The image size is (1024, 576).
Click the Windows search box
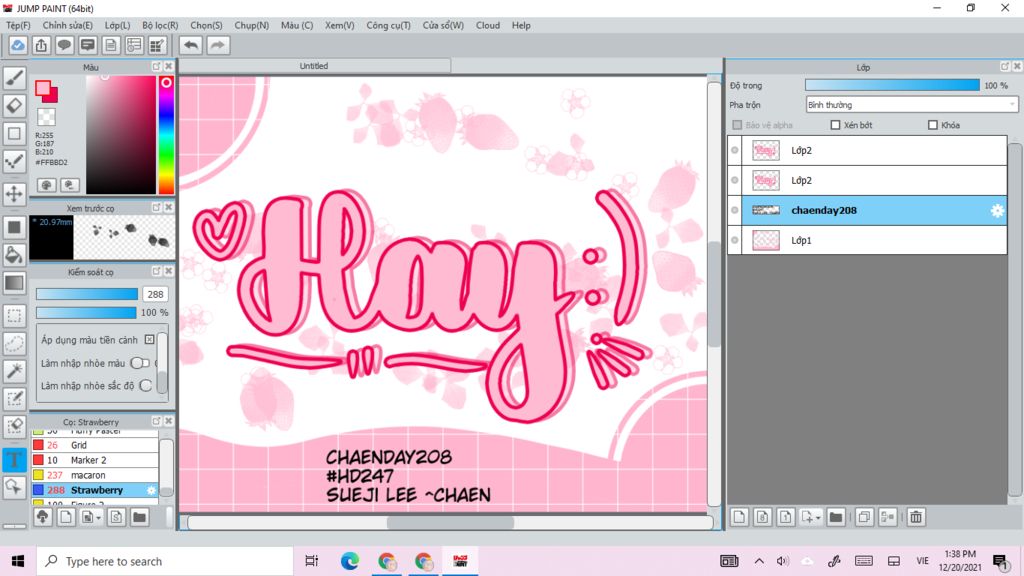coord(165,561)
